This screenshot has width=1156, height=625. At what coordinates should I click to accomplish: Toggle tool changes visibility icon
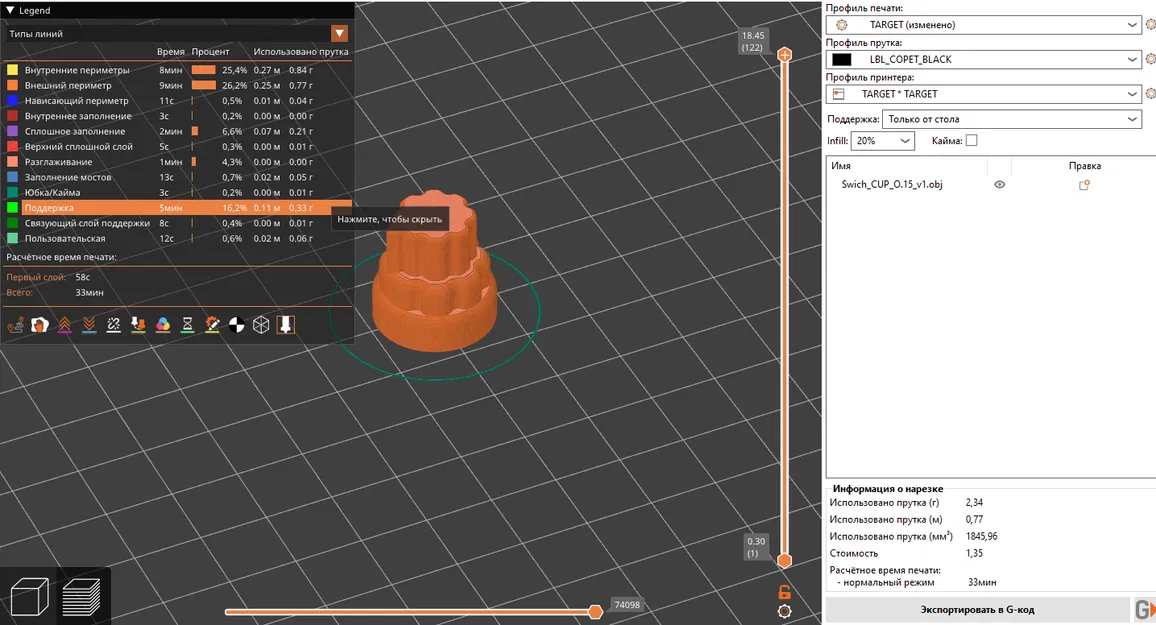tap(138, 325)
